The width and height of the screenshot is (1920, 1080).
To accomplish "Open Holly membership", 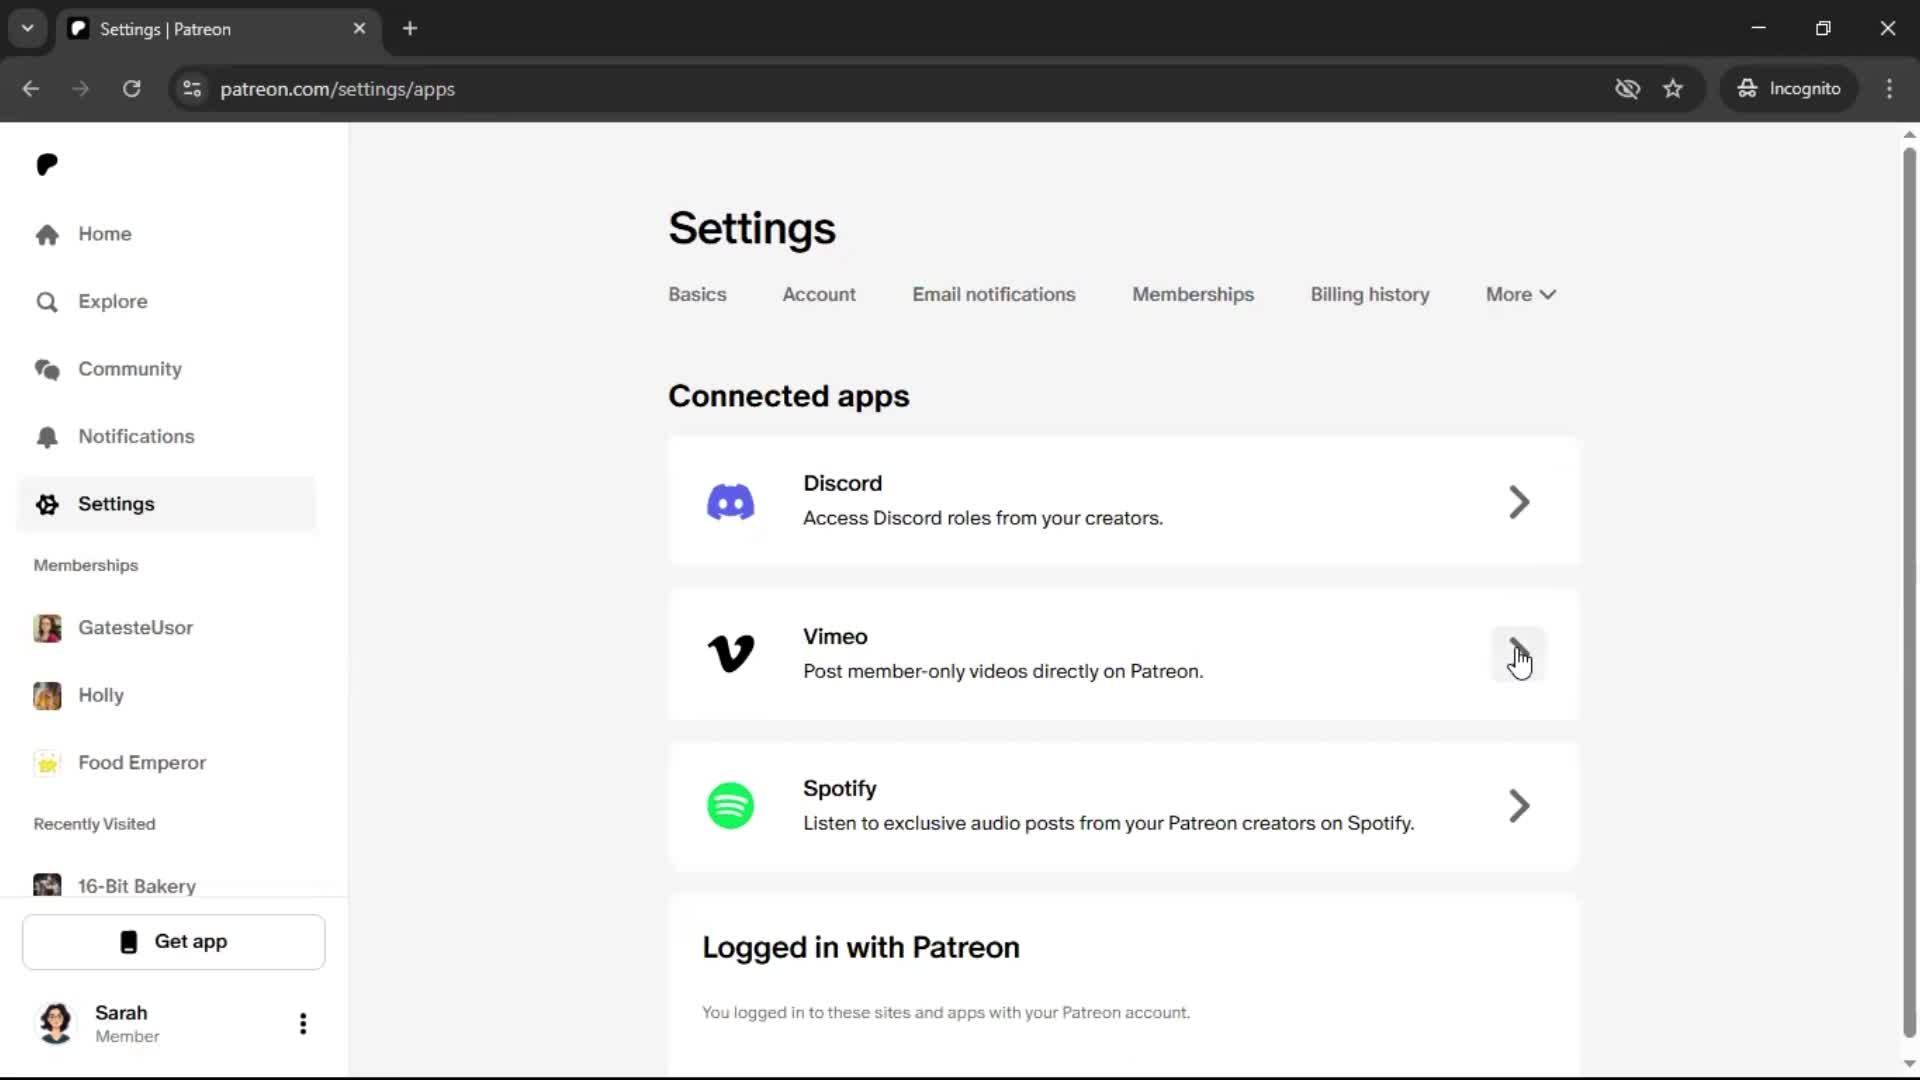I will [166, 696].
